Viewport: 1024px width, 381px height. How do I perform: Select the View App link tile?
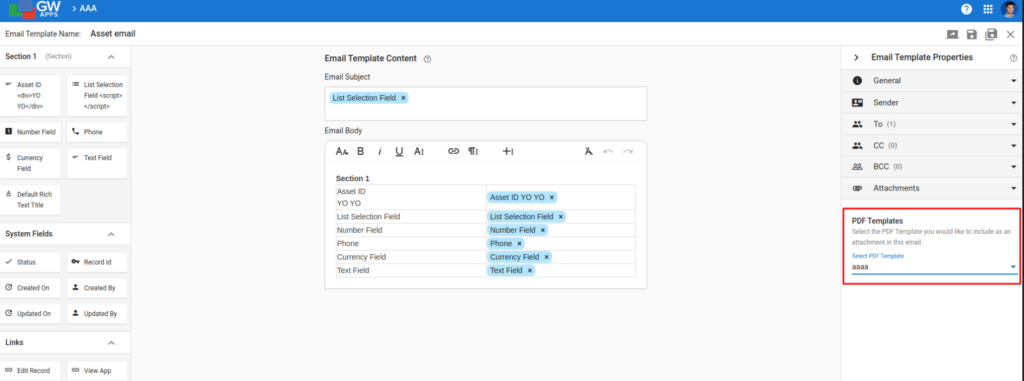click(x=97, y=371)
